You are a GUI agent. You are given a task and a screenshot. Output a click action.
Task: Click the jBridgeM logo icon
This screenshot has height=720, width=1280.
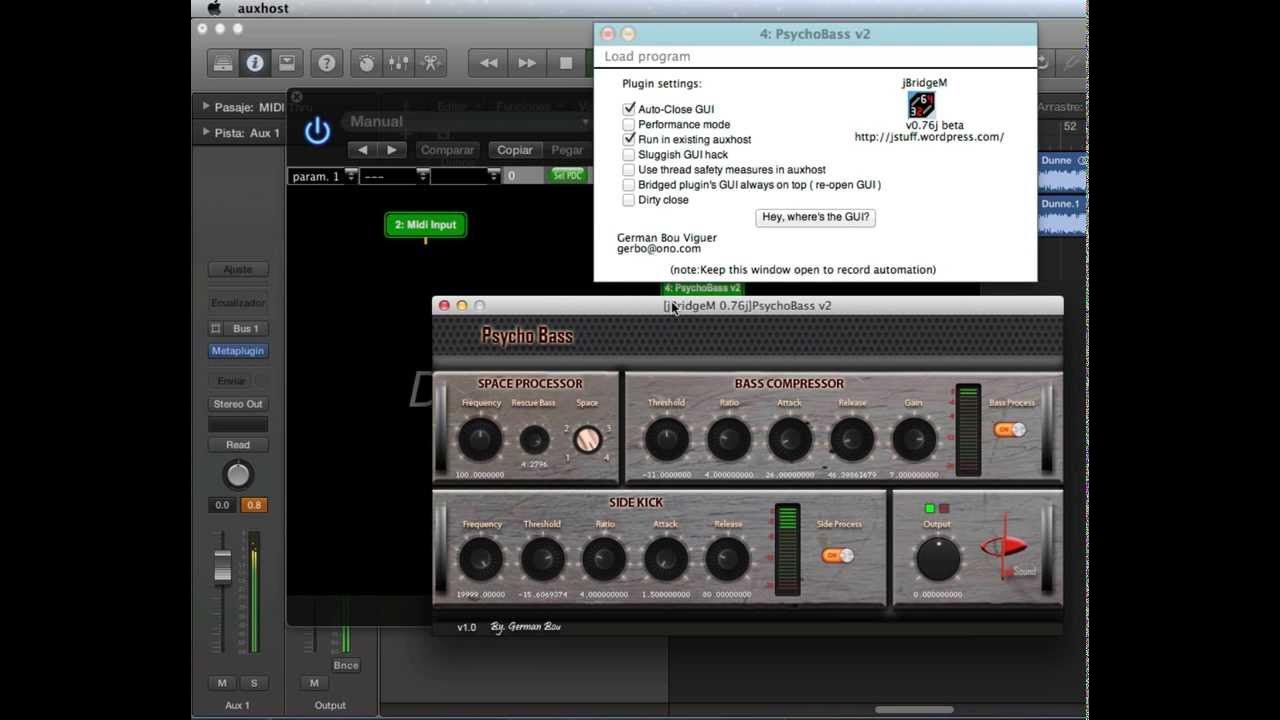pyautogui.click(x=920, y=105)
